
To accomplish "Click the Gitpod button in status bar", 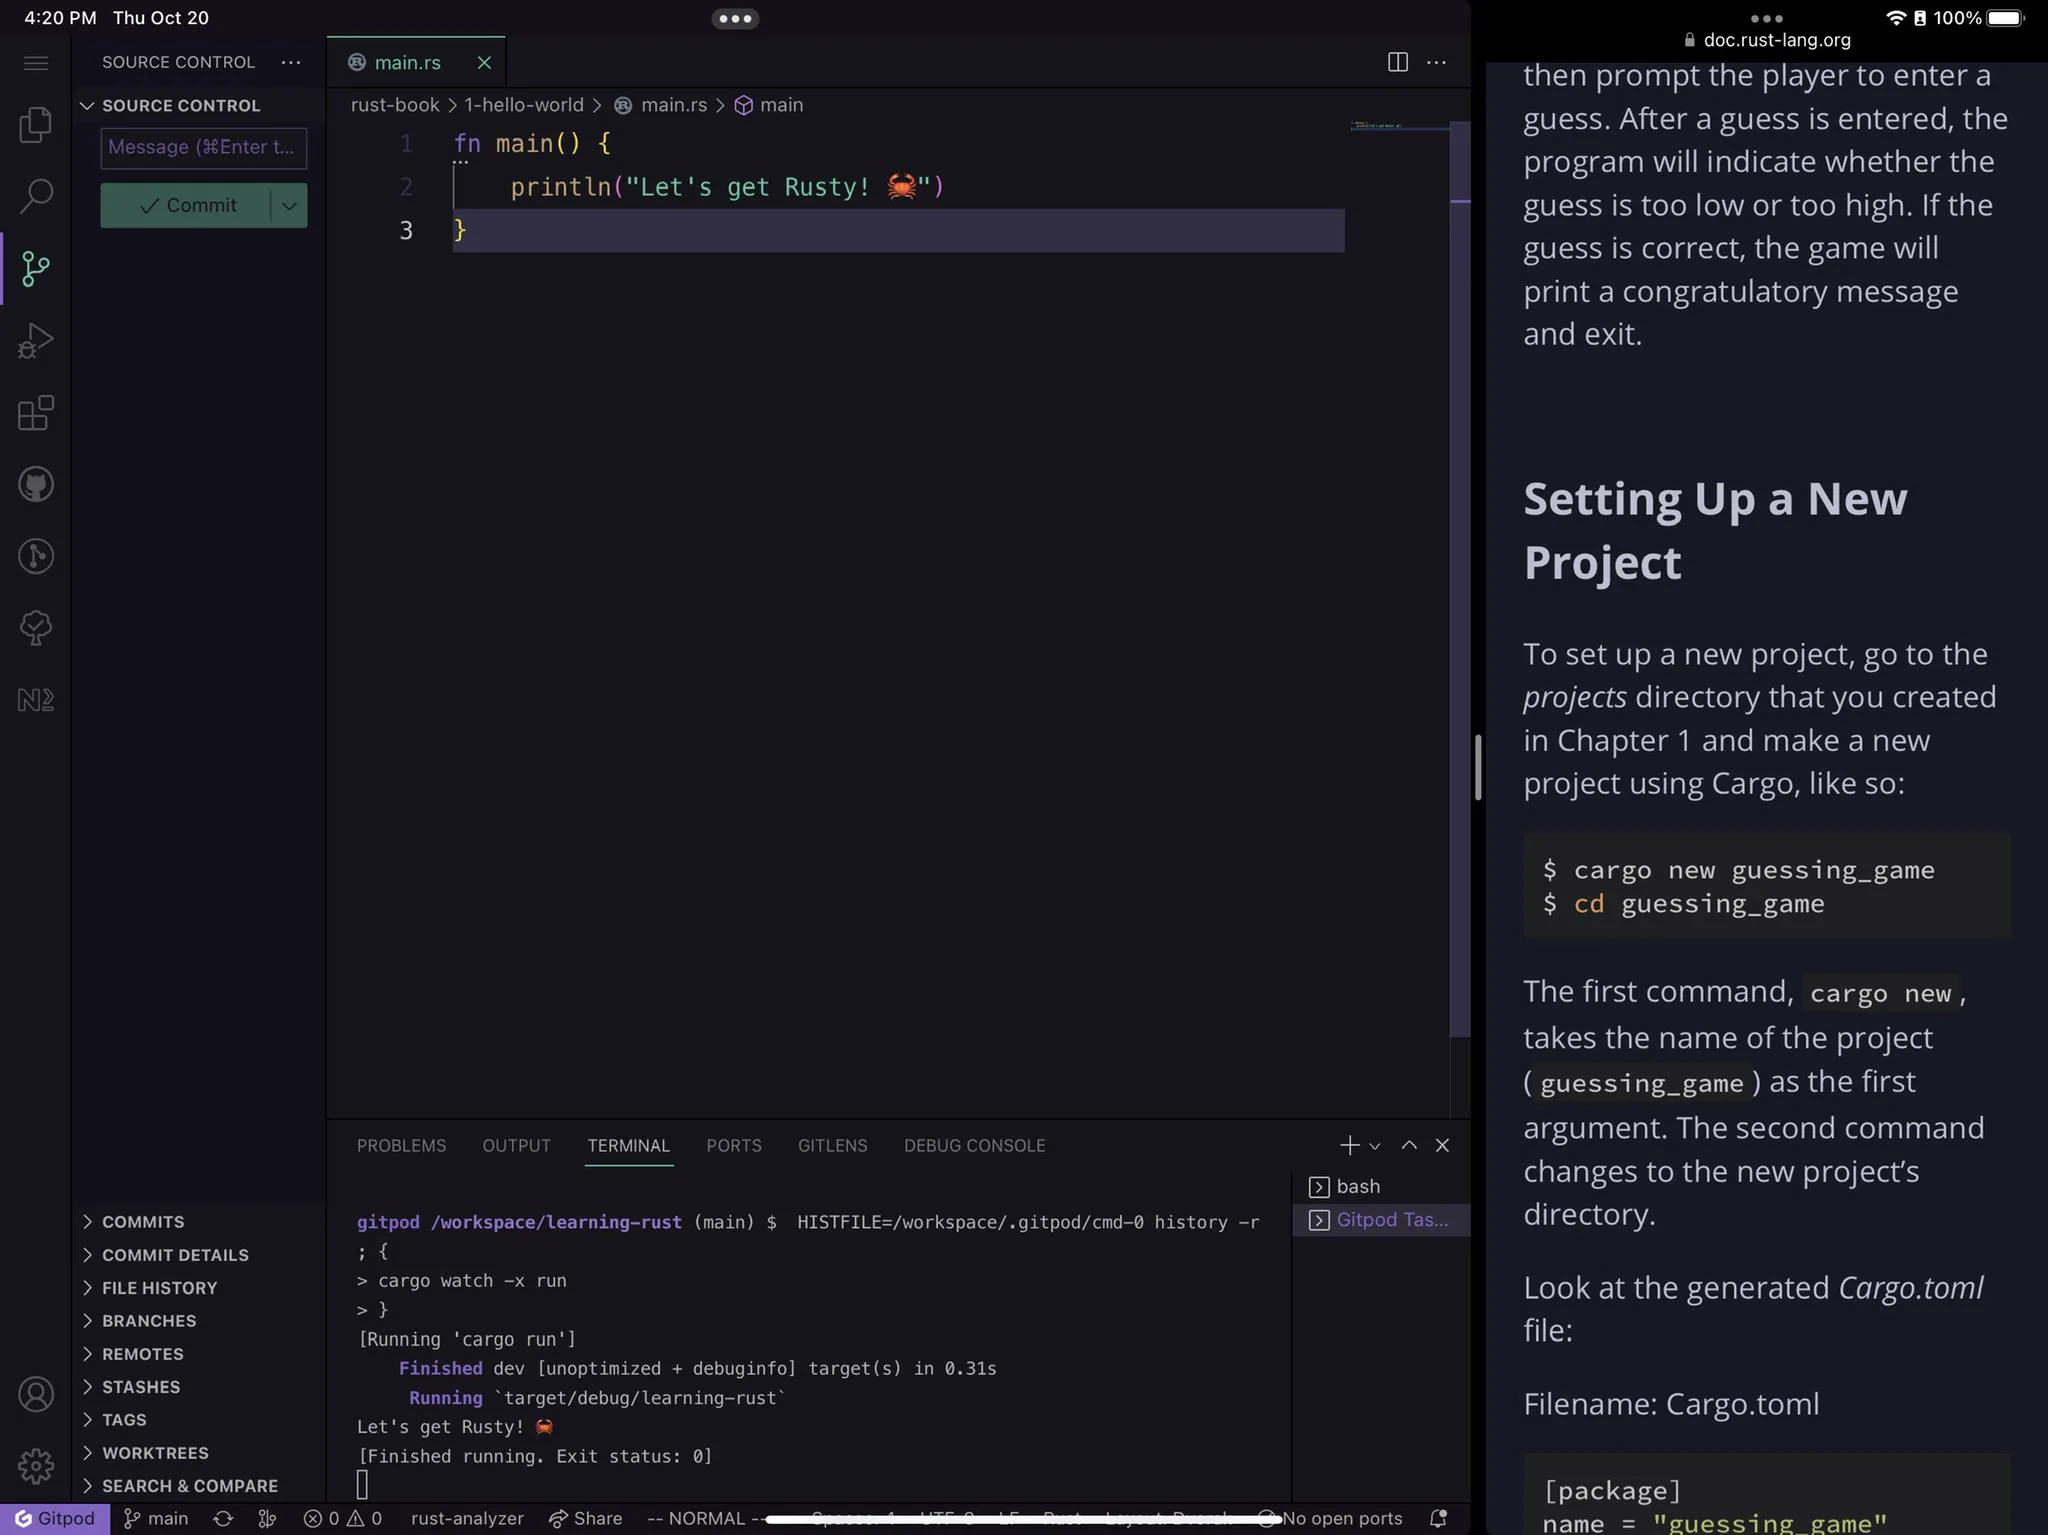I will [55, 1518].
